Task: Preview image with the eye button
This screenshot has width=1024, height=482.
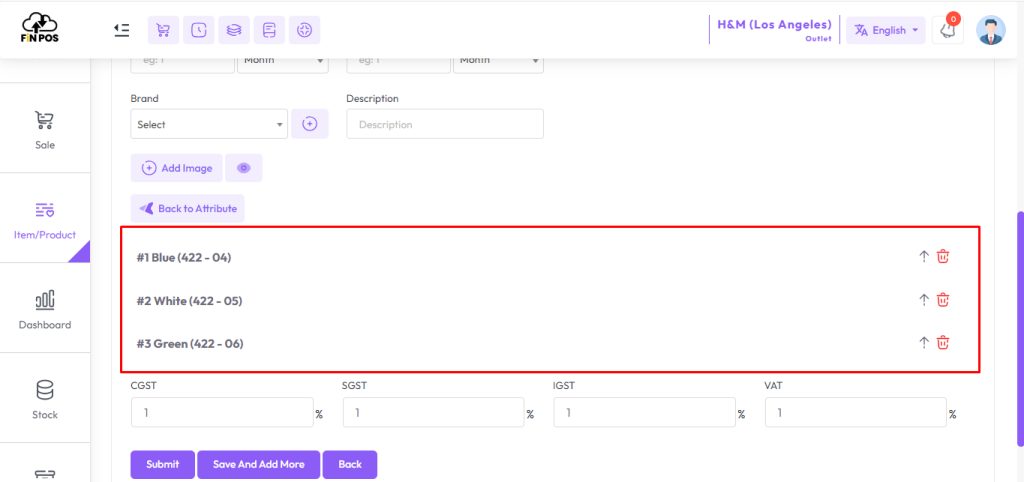Action: 244,168
